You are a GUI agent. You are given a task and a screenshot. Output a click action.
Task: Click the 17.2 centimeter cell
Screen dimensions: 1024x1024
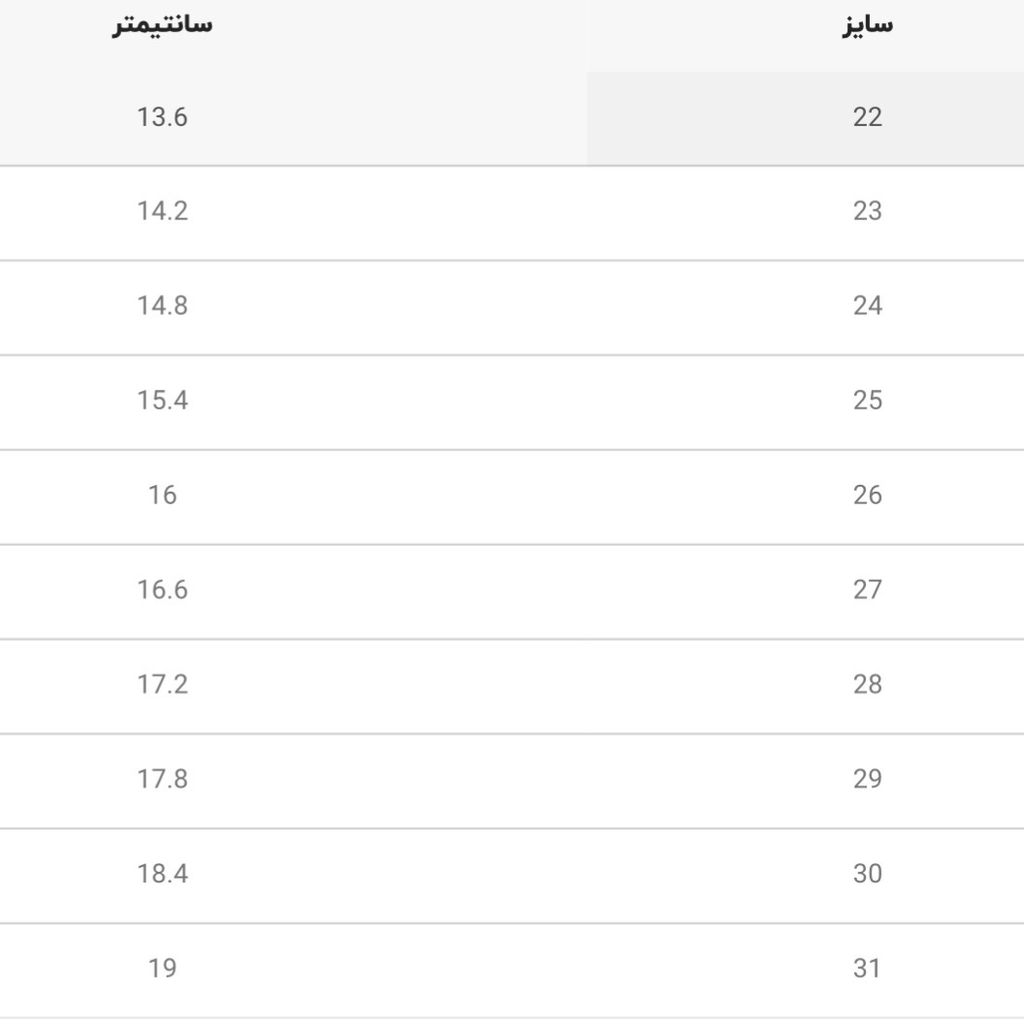tap(162, 685)
